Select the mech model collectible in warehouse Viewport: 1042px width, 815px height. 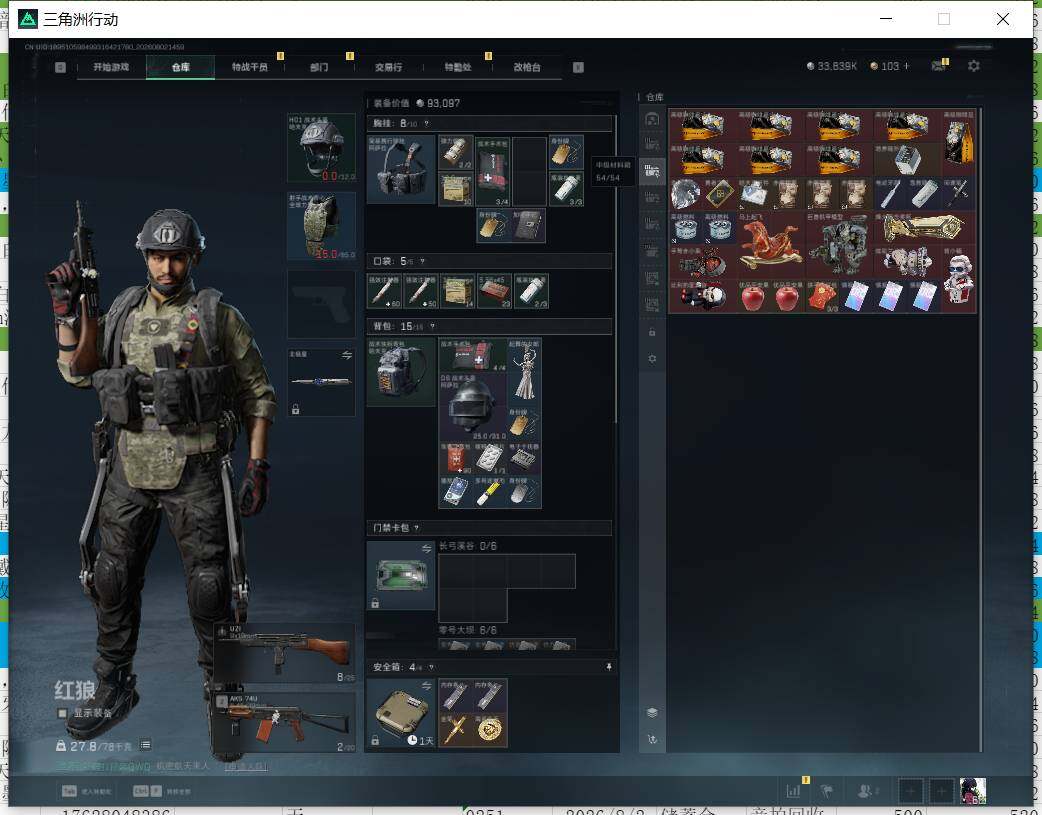coord(839,245)
